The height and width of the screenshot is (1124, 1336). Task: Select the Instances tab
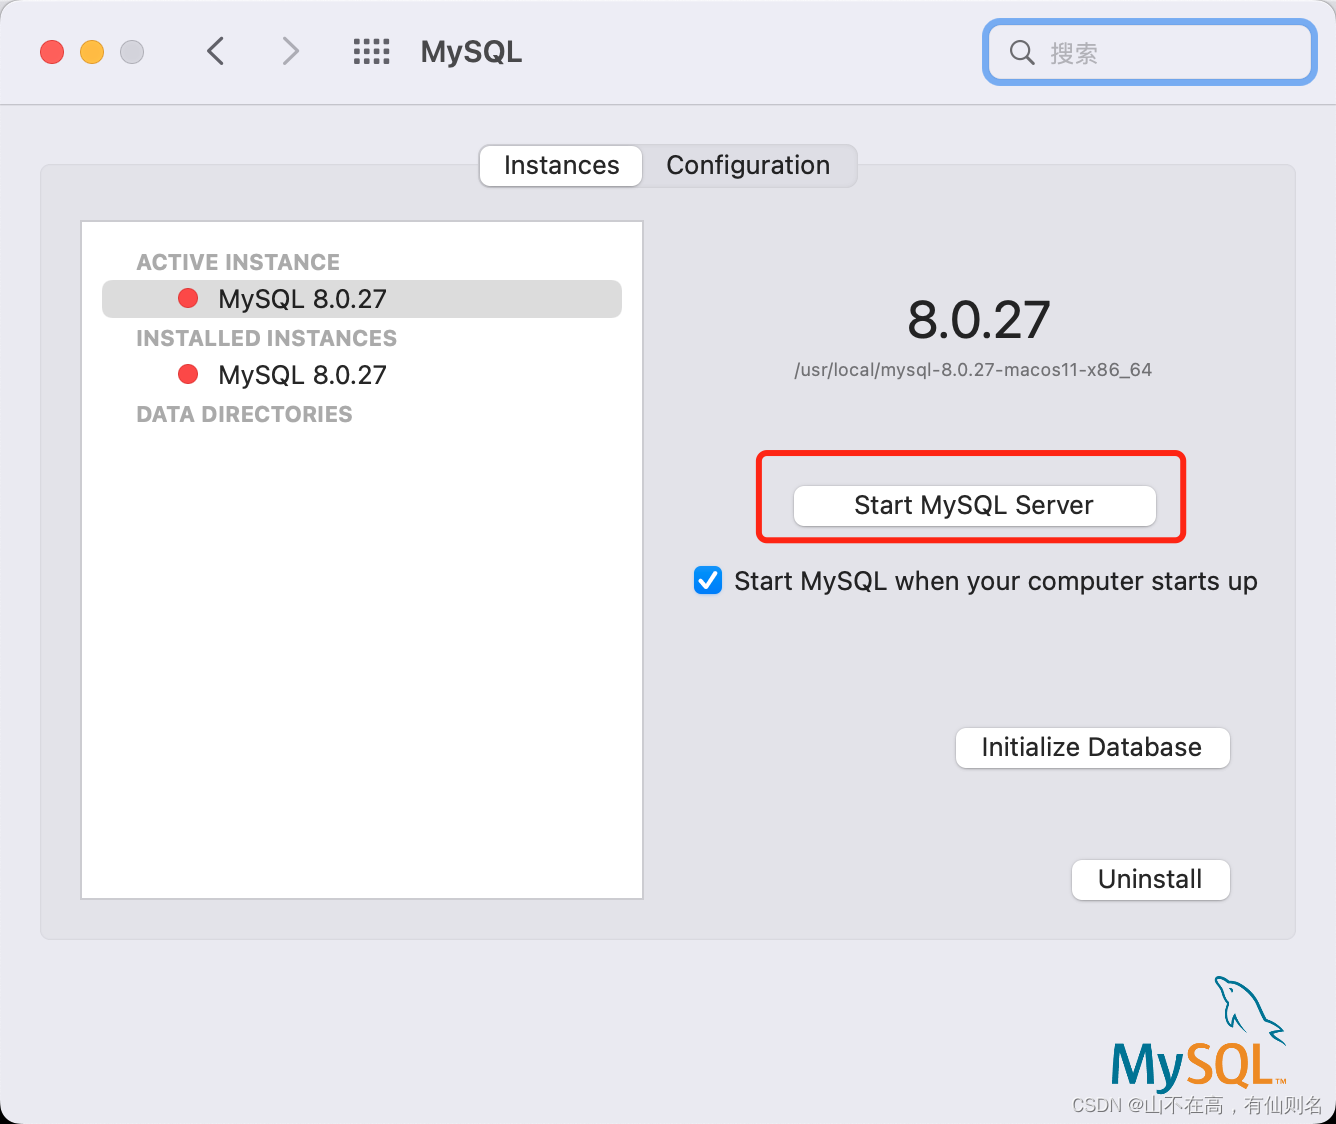pos(560,165)
